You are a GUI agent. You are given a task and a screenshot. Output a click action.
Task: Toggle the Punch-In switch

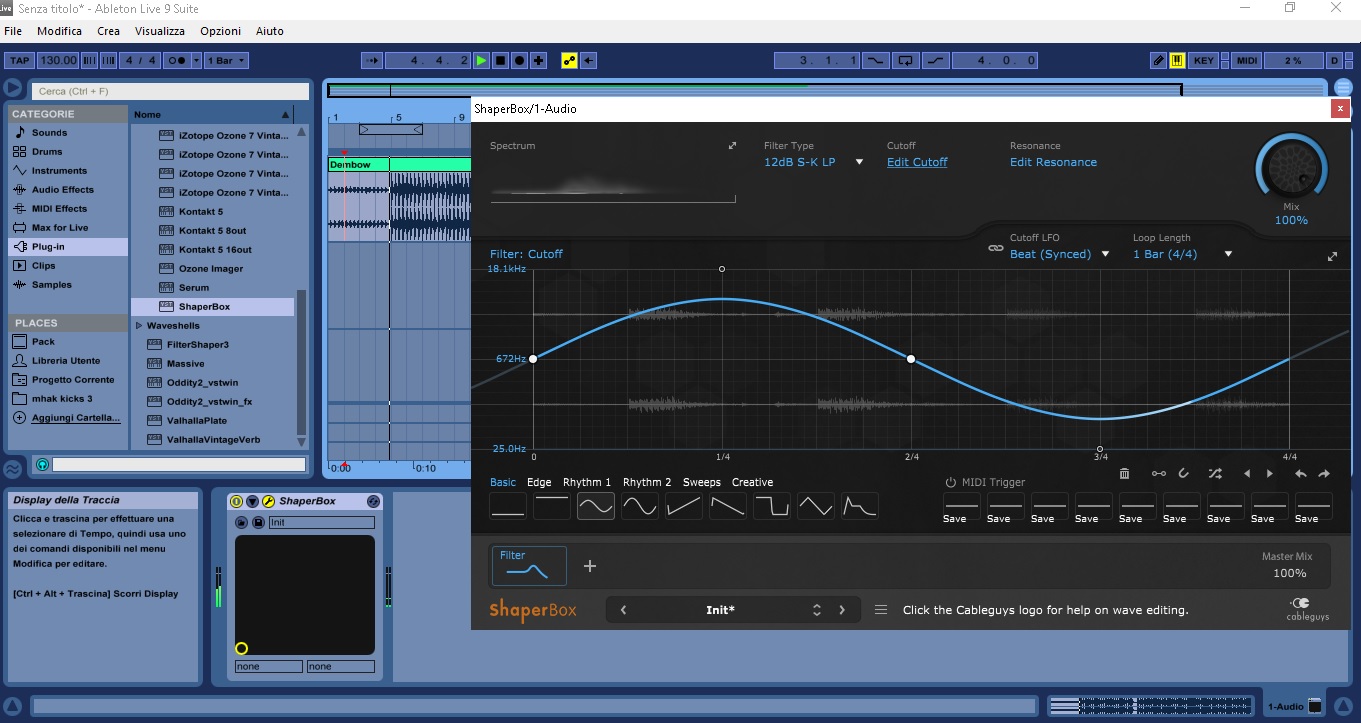click(875, 61)
